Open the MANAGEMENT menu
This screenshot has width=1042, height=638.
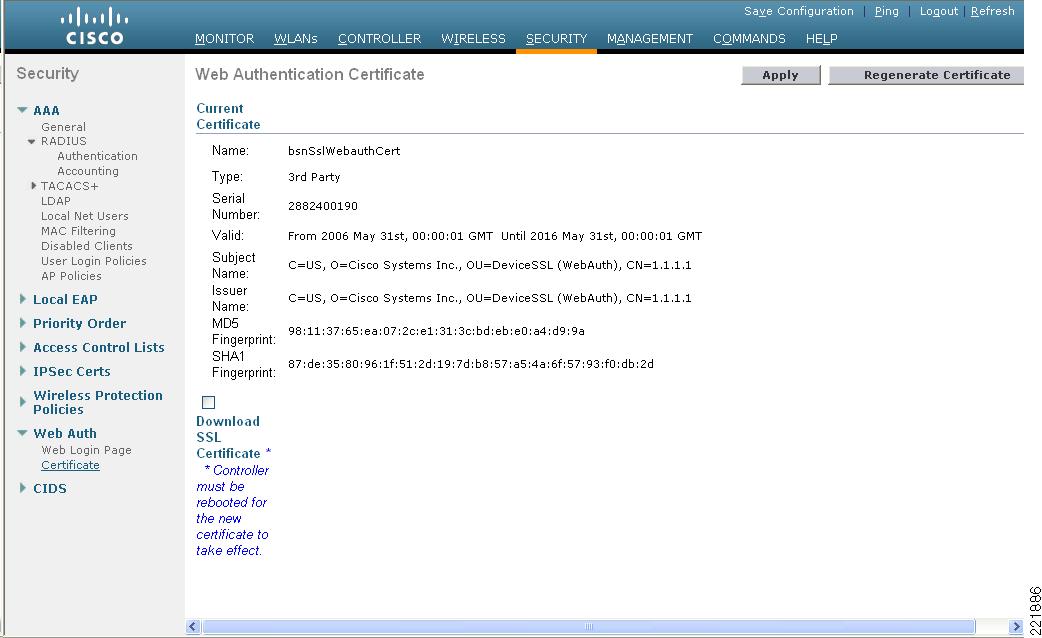coord(650,39)
